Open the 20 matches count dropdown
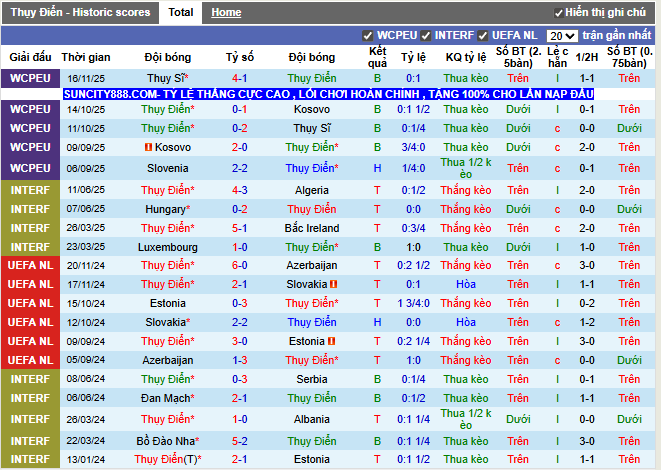 tap(562, 36)
